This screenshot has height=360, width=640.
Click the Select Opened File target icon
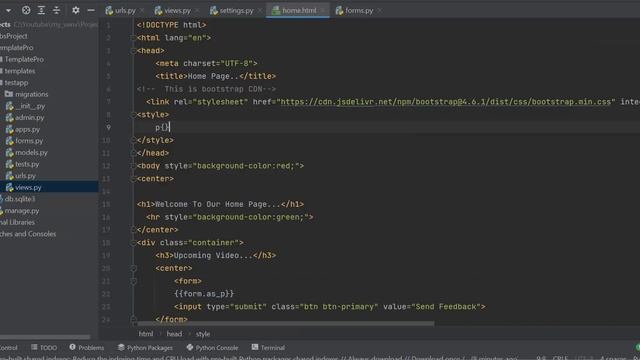(26, 10)
